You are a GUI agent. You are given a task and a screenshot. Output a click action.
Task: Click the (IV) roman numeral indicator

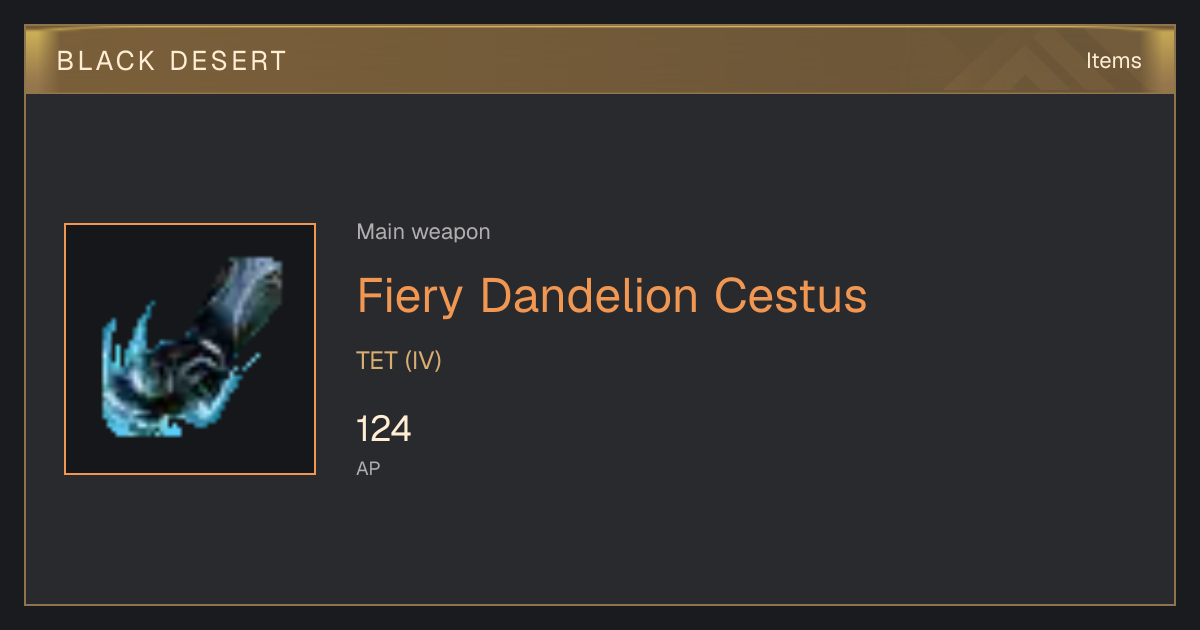point(423,361)
